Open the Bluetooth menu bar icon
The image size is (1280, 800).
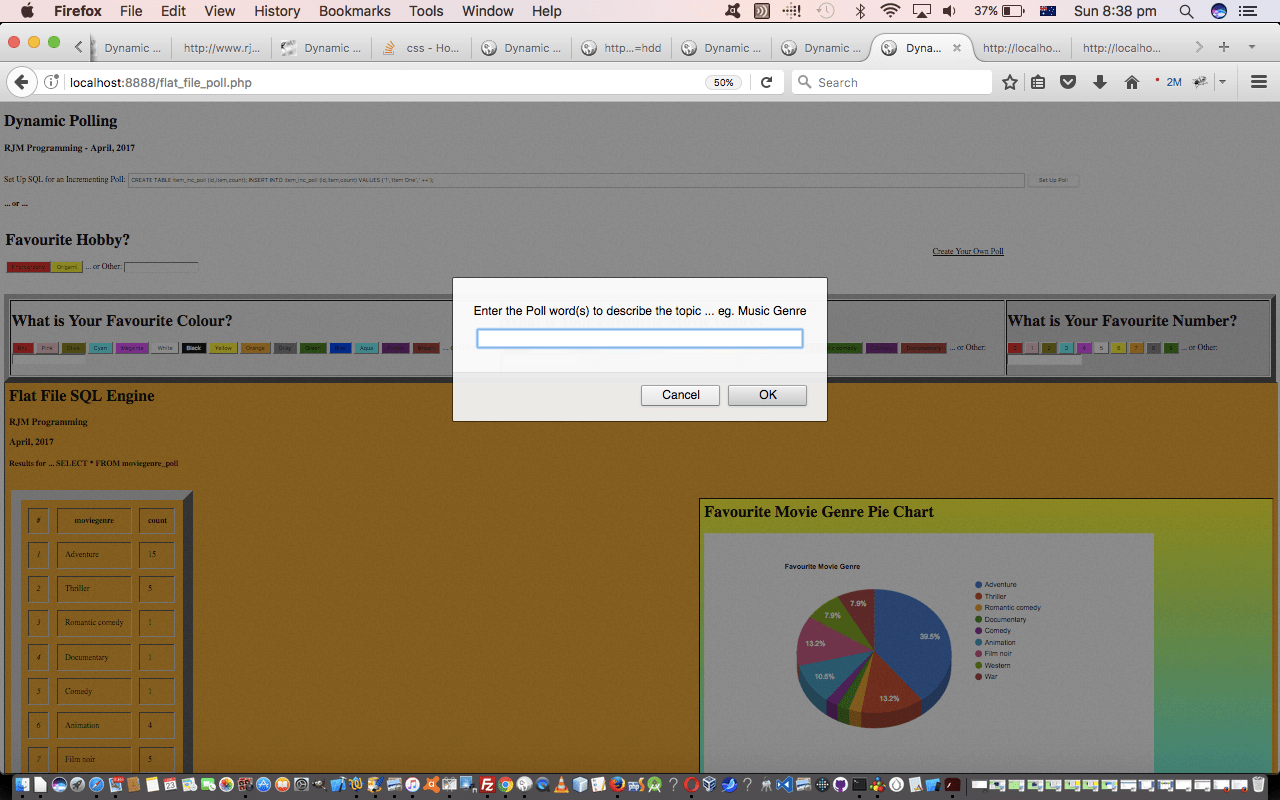pos(860,11)
